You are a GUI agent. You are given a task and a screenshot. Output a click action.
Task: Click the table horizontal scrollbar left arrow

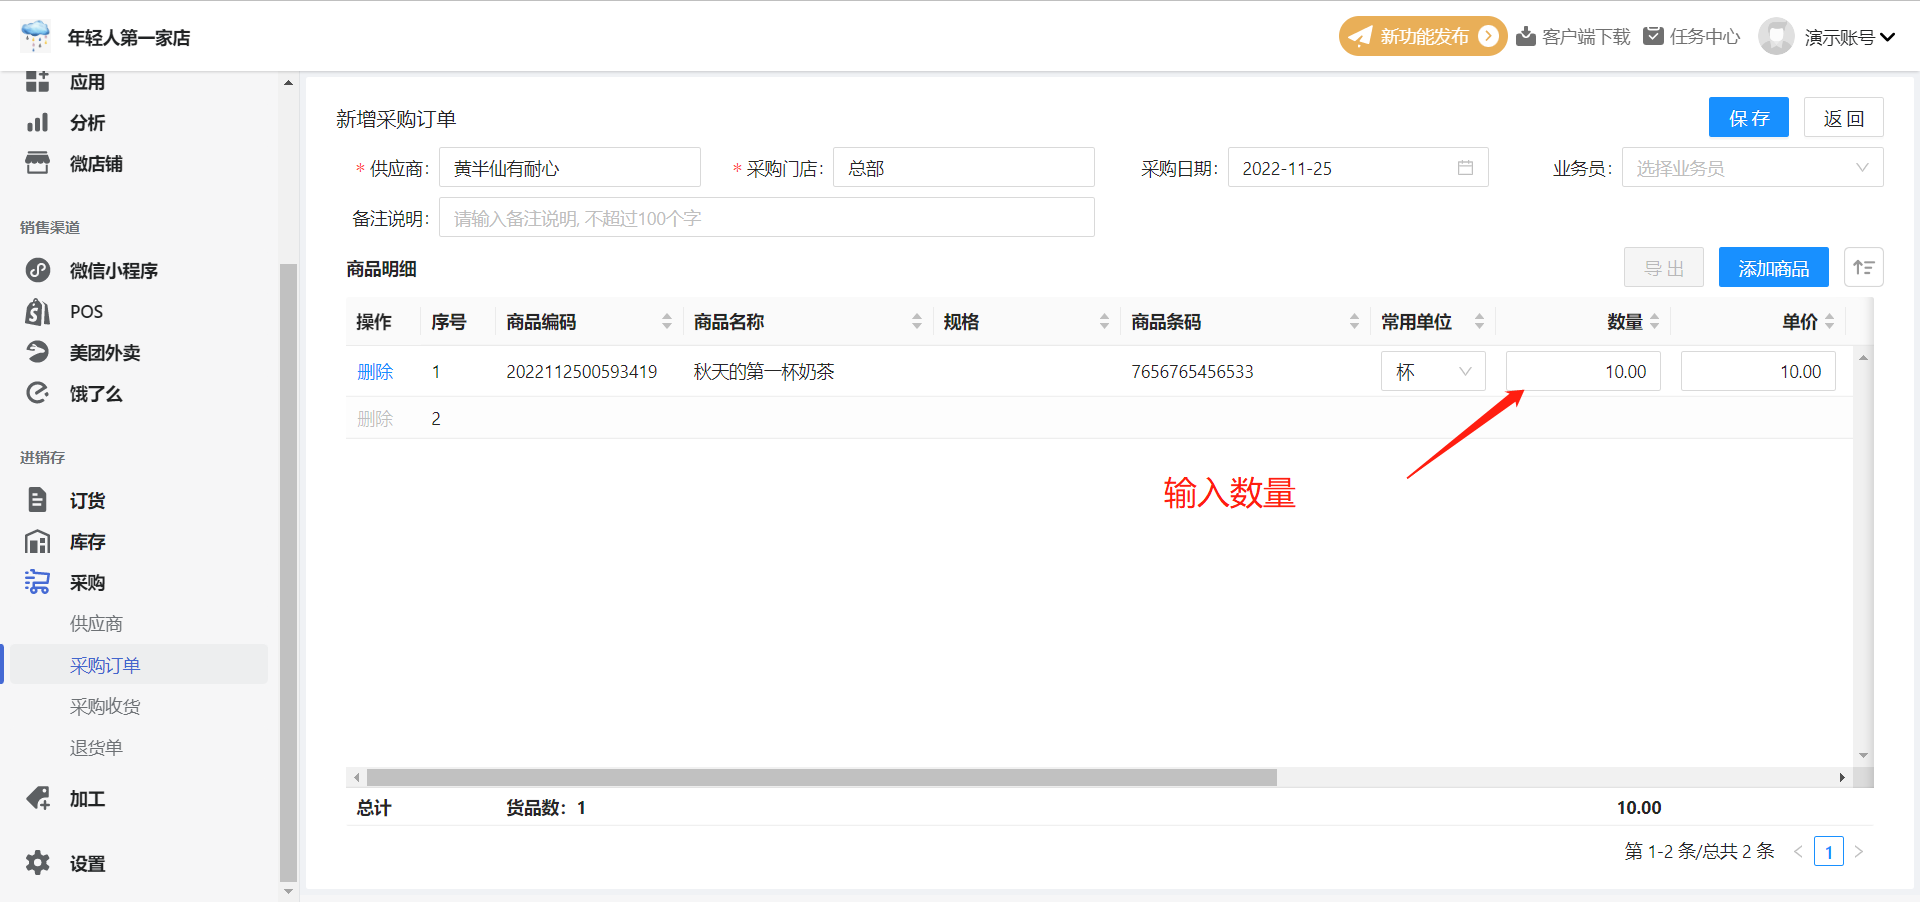click(x=357, y=777)
